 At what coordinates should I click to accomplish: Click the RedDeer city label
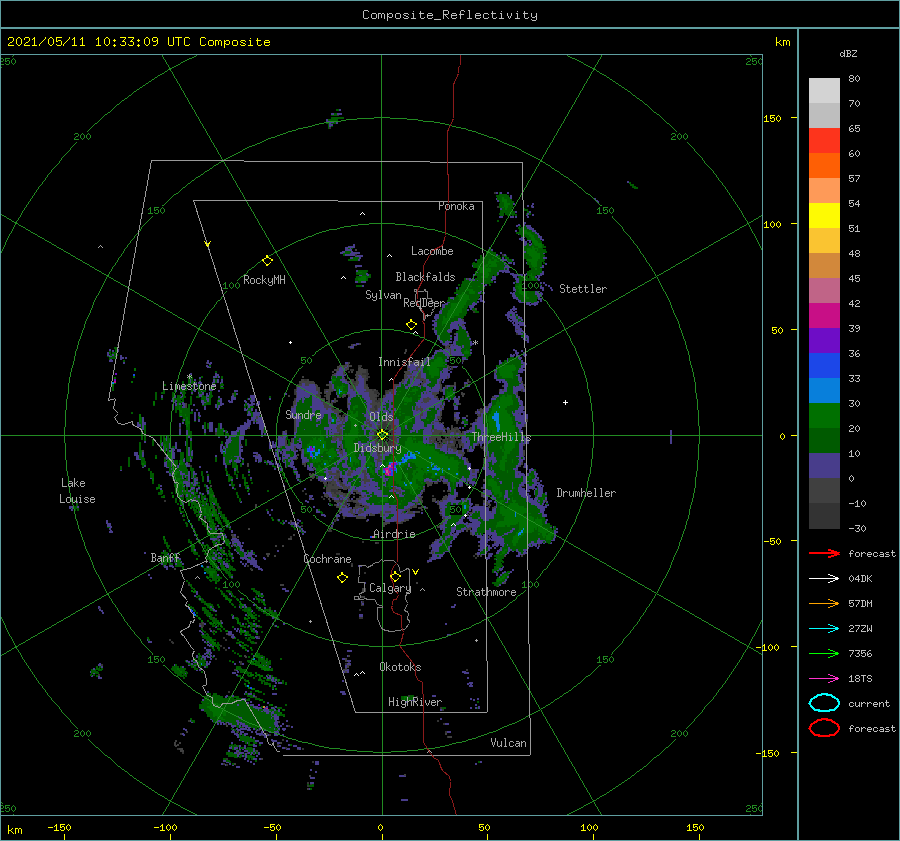coord(424,303)
